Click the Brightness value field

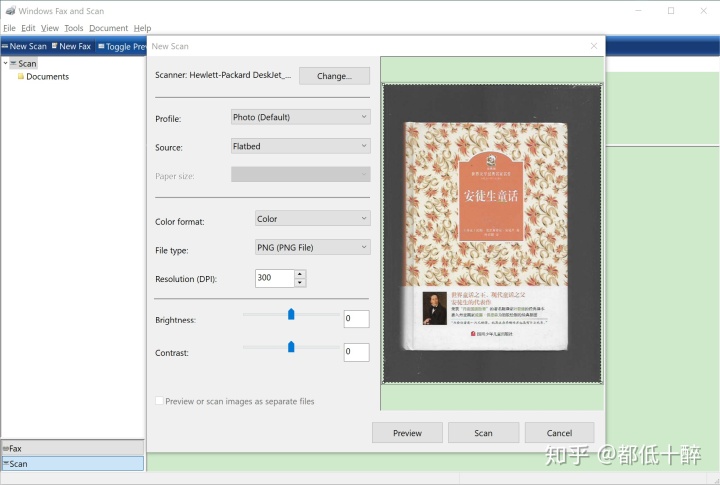pos(356,319)
